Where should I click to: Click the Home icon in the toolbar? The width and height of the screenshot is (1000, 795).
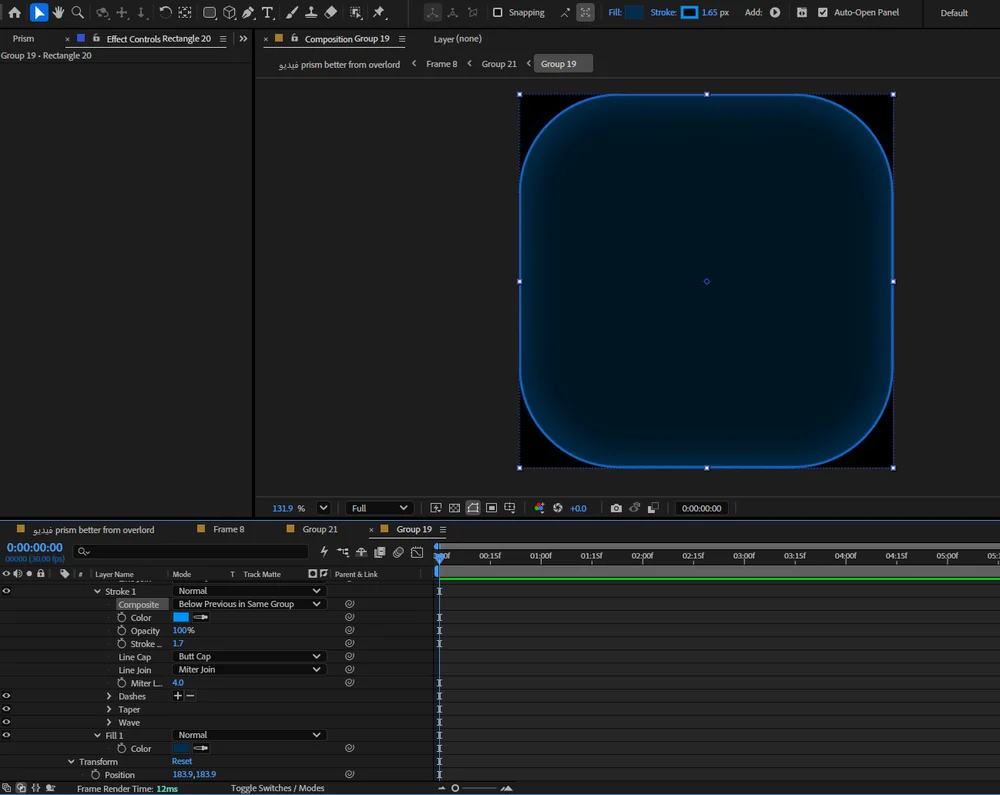tap(15, 12)
